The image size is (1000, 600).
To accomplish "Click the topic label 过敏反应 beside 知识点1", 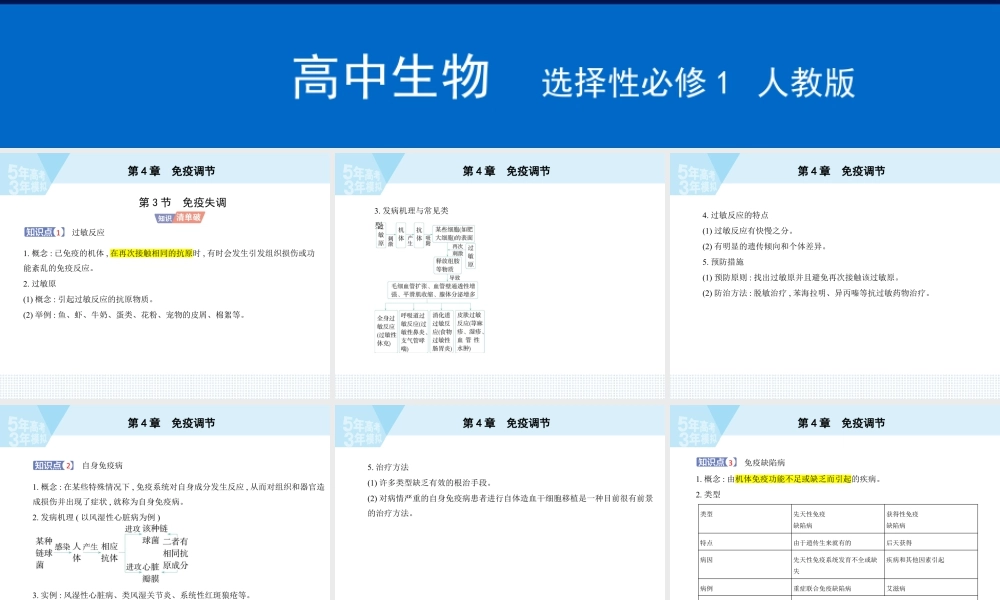I will [88, 232].
